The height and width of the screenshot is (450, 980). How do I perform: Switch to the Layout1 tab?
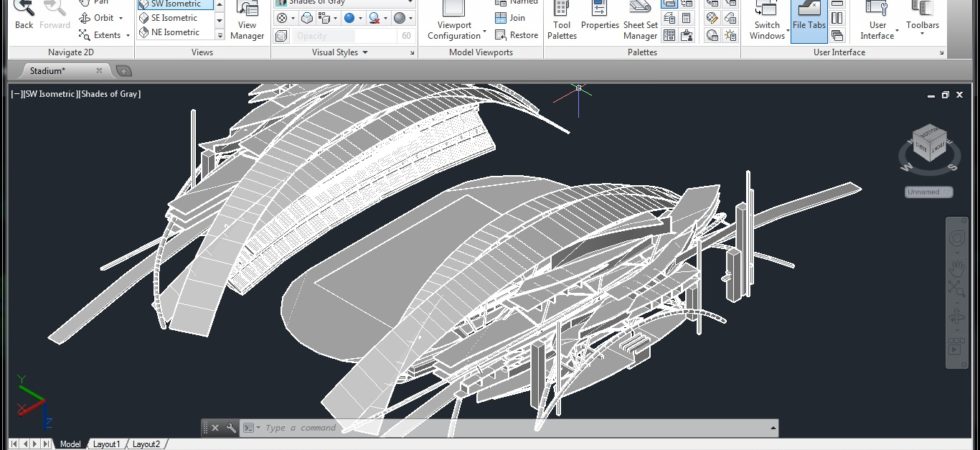106,444
